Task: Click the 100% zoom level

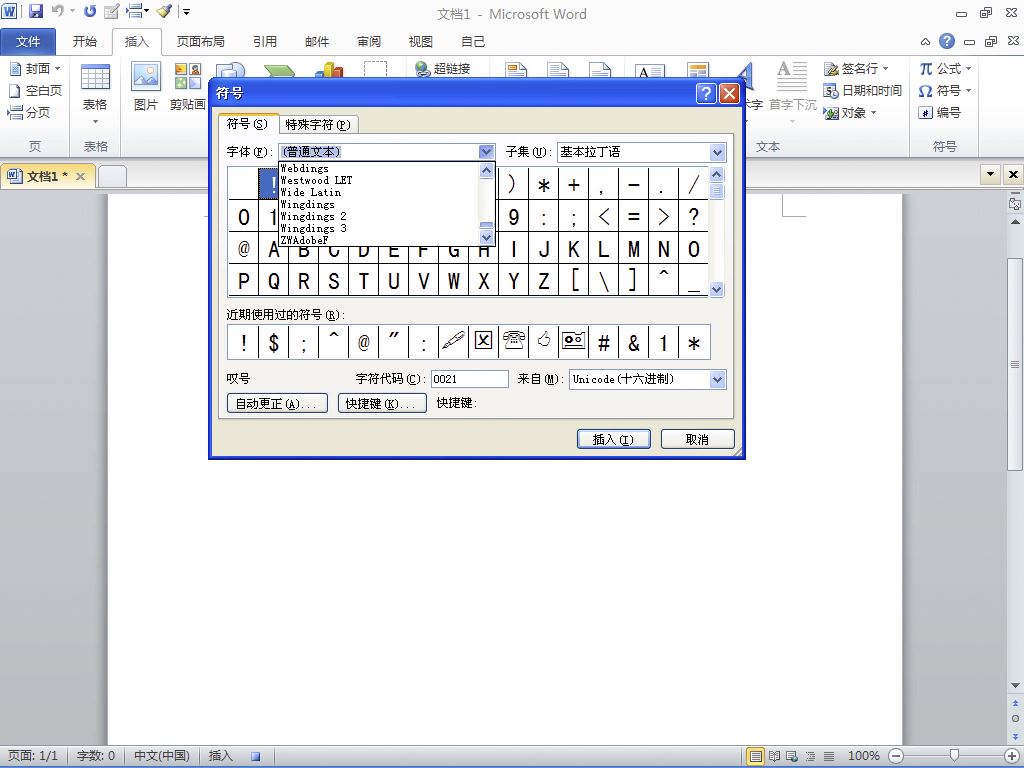Action: click(863, 756)
